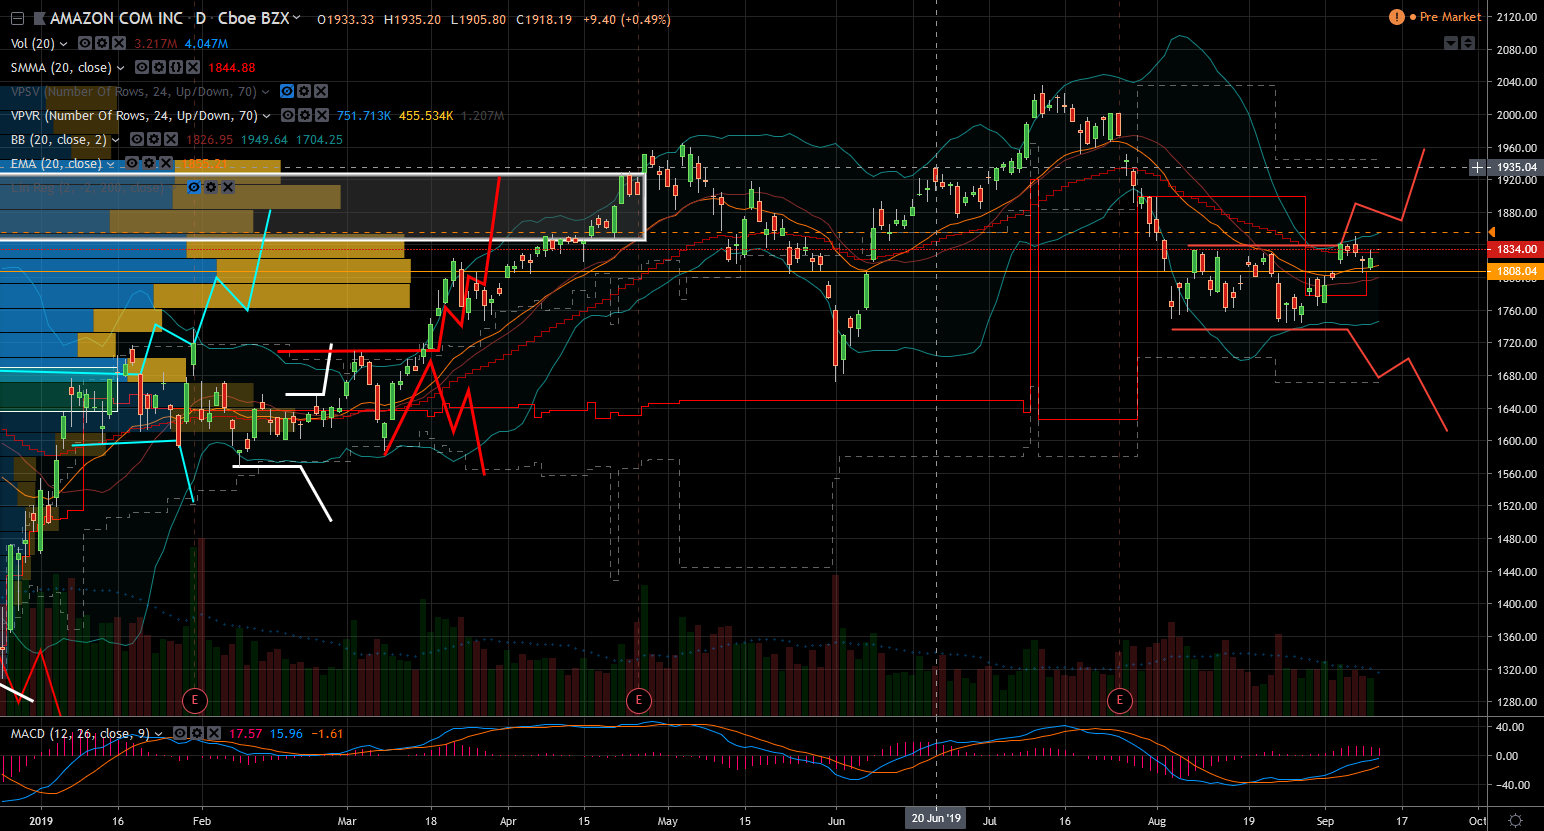Hide the BB Bollinger Bands indicator
This screenshot has height=831, width=1544.
[x=137, y=140]
